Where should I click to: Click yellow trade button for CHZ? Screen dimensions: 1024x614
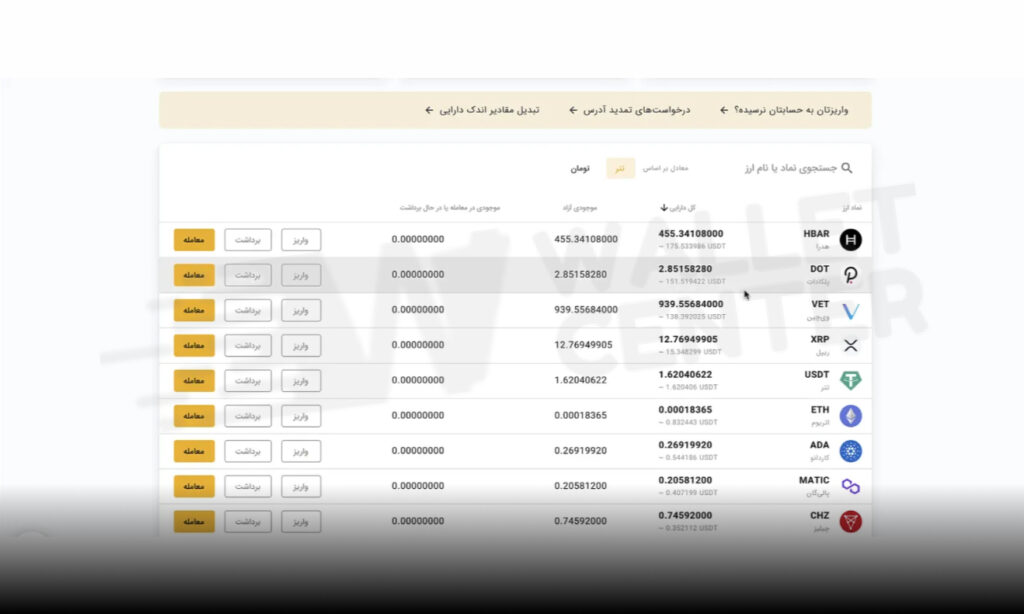194,522
